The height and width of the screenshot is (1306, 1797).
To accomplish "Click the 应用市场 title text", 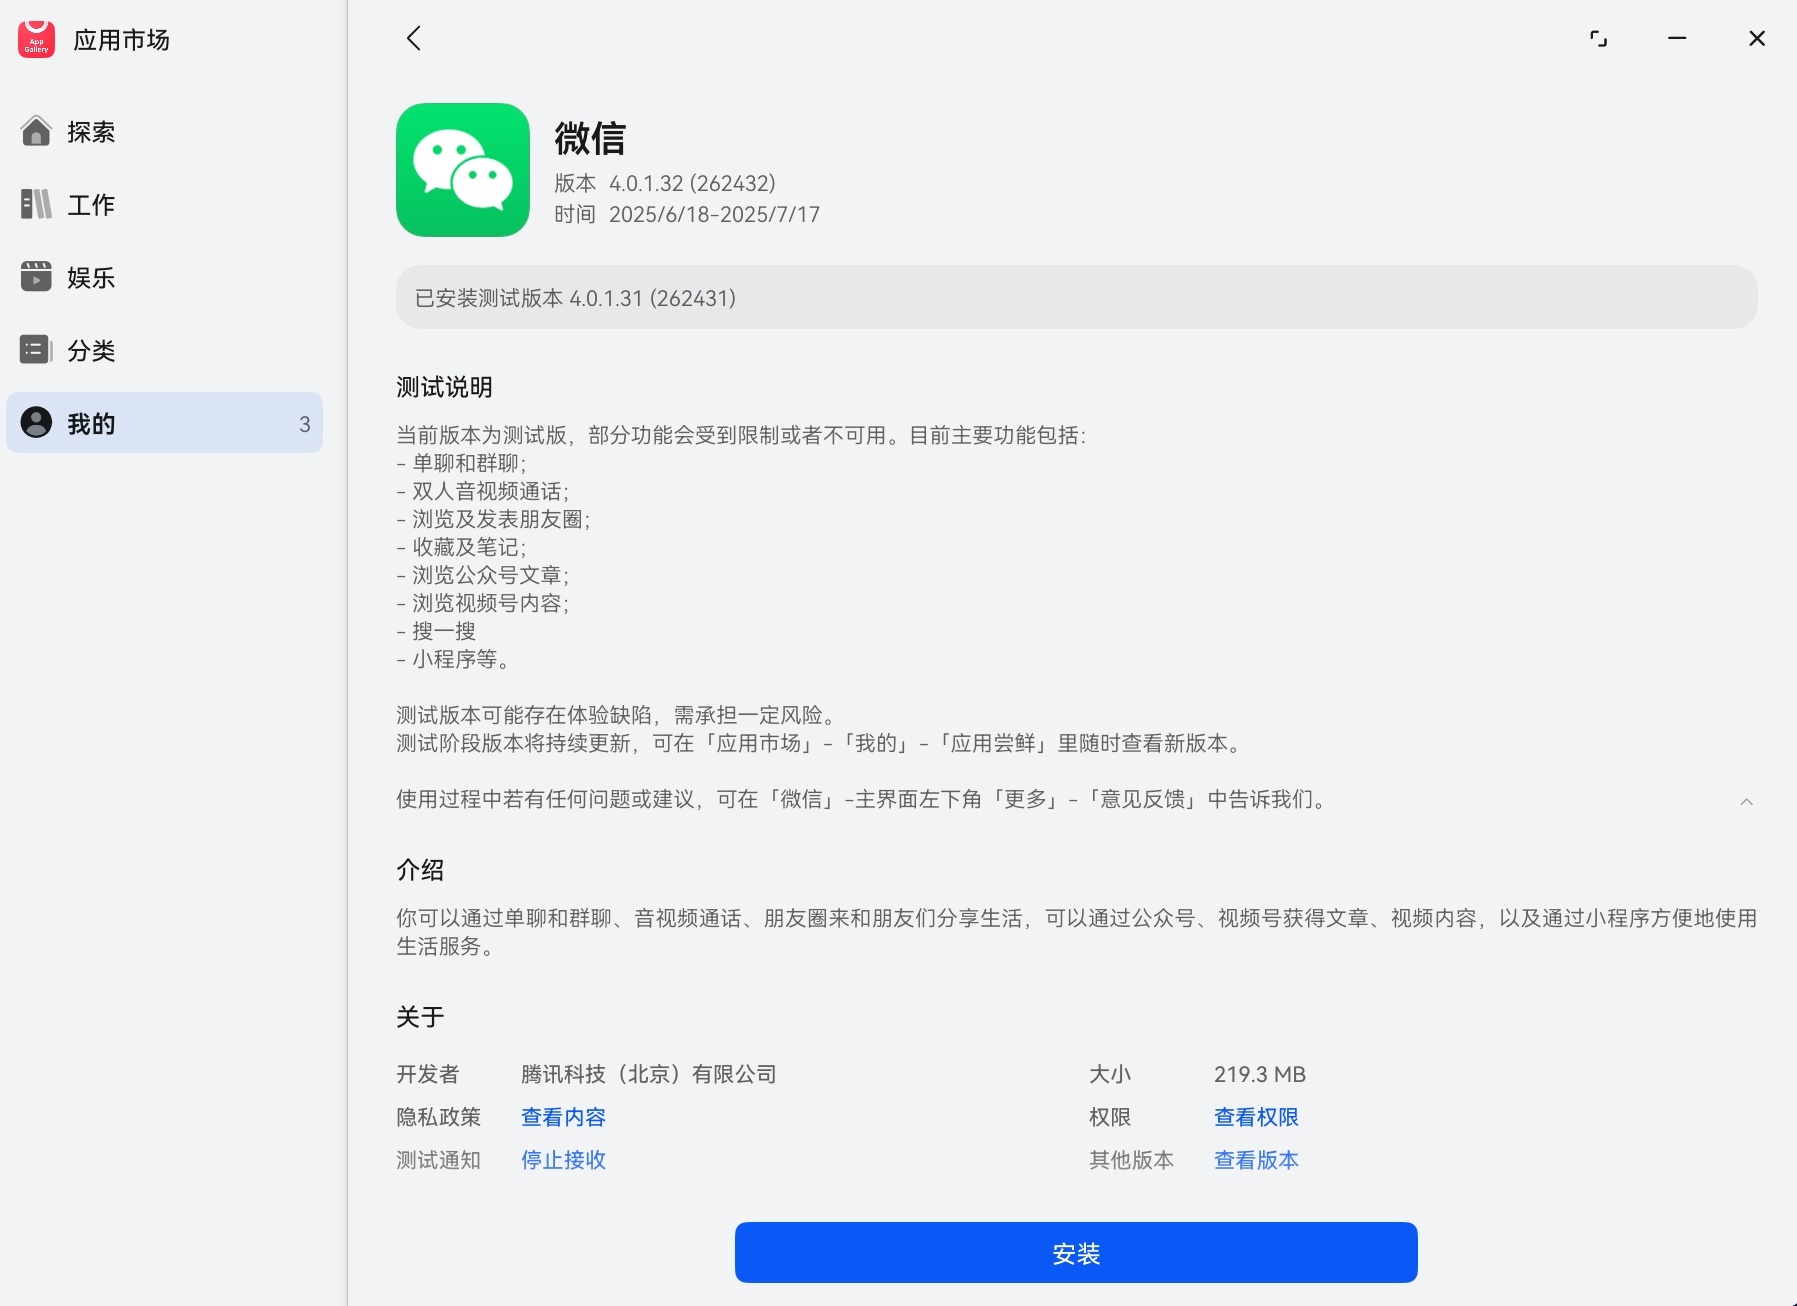I will (121, 40).
